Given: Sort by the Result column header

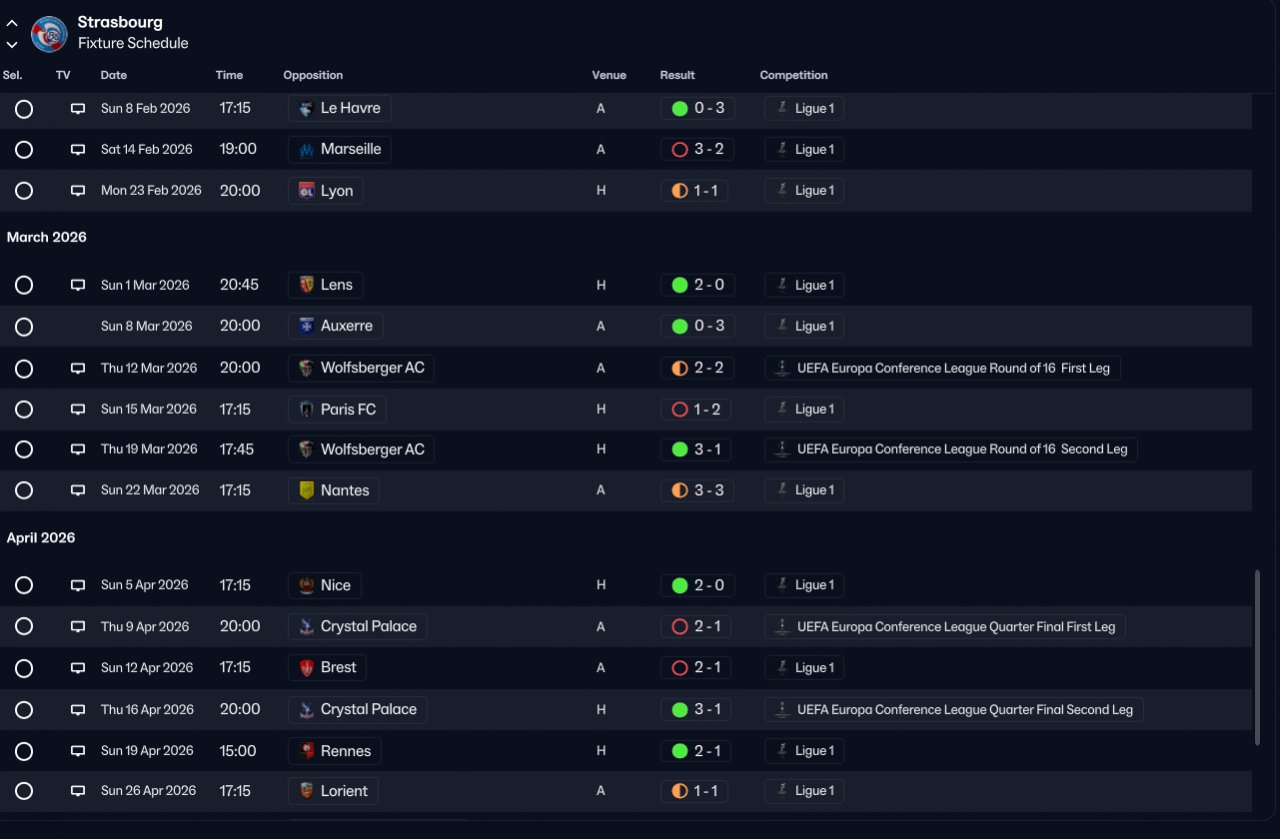Looking at the screenshot, I should tap(677, 75).
